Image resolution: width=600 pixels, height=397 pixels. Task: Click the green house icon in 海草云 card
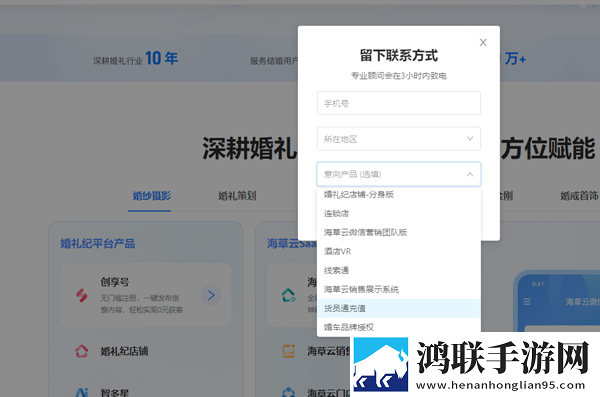click(x=289, y=295)
